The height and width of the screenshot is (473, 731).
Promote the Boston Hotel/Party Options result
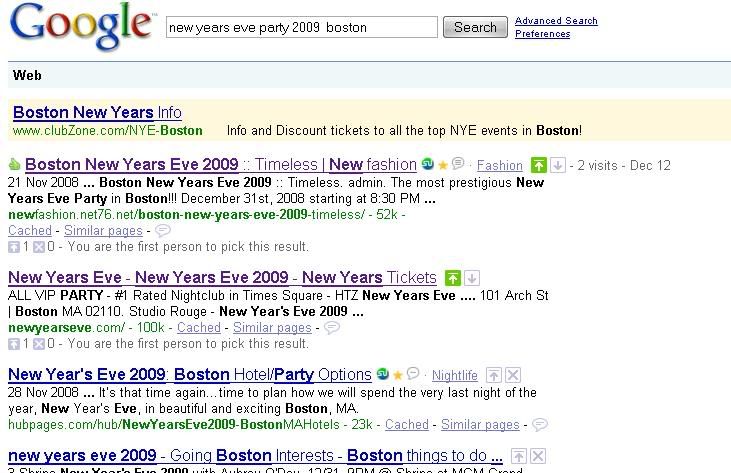[494, 375]
